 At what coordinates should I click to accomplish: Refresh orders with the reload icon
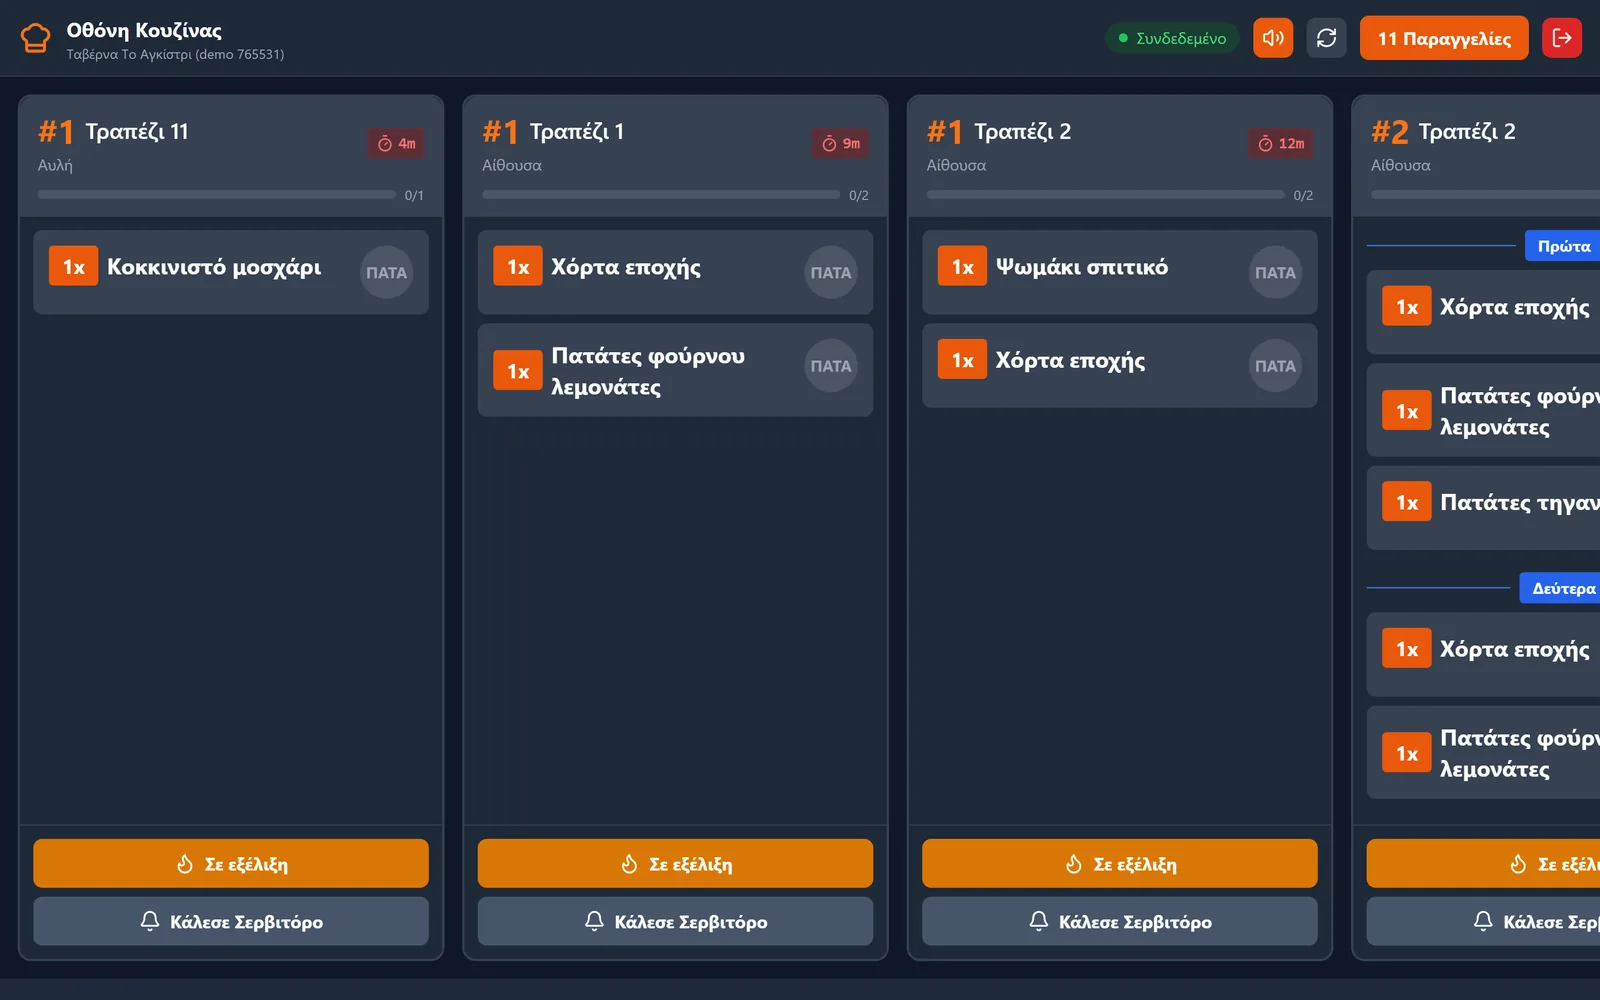[1326, 38]
